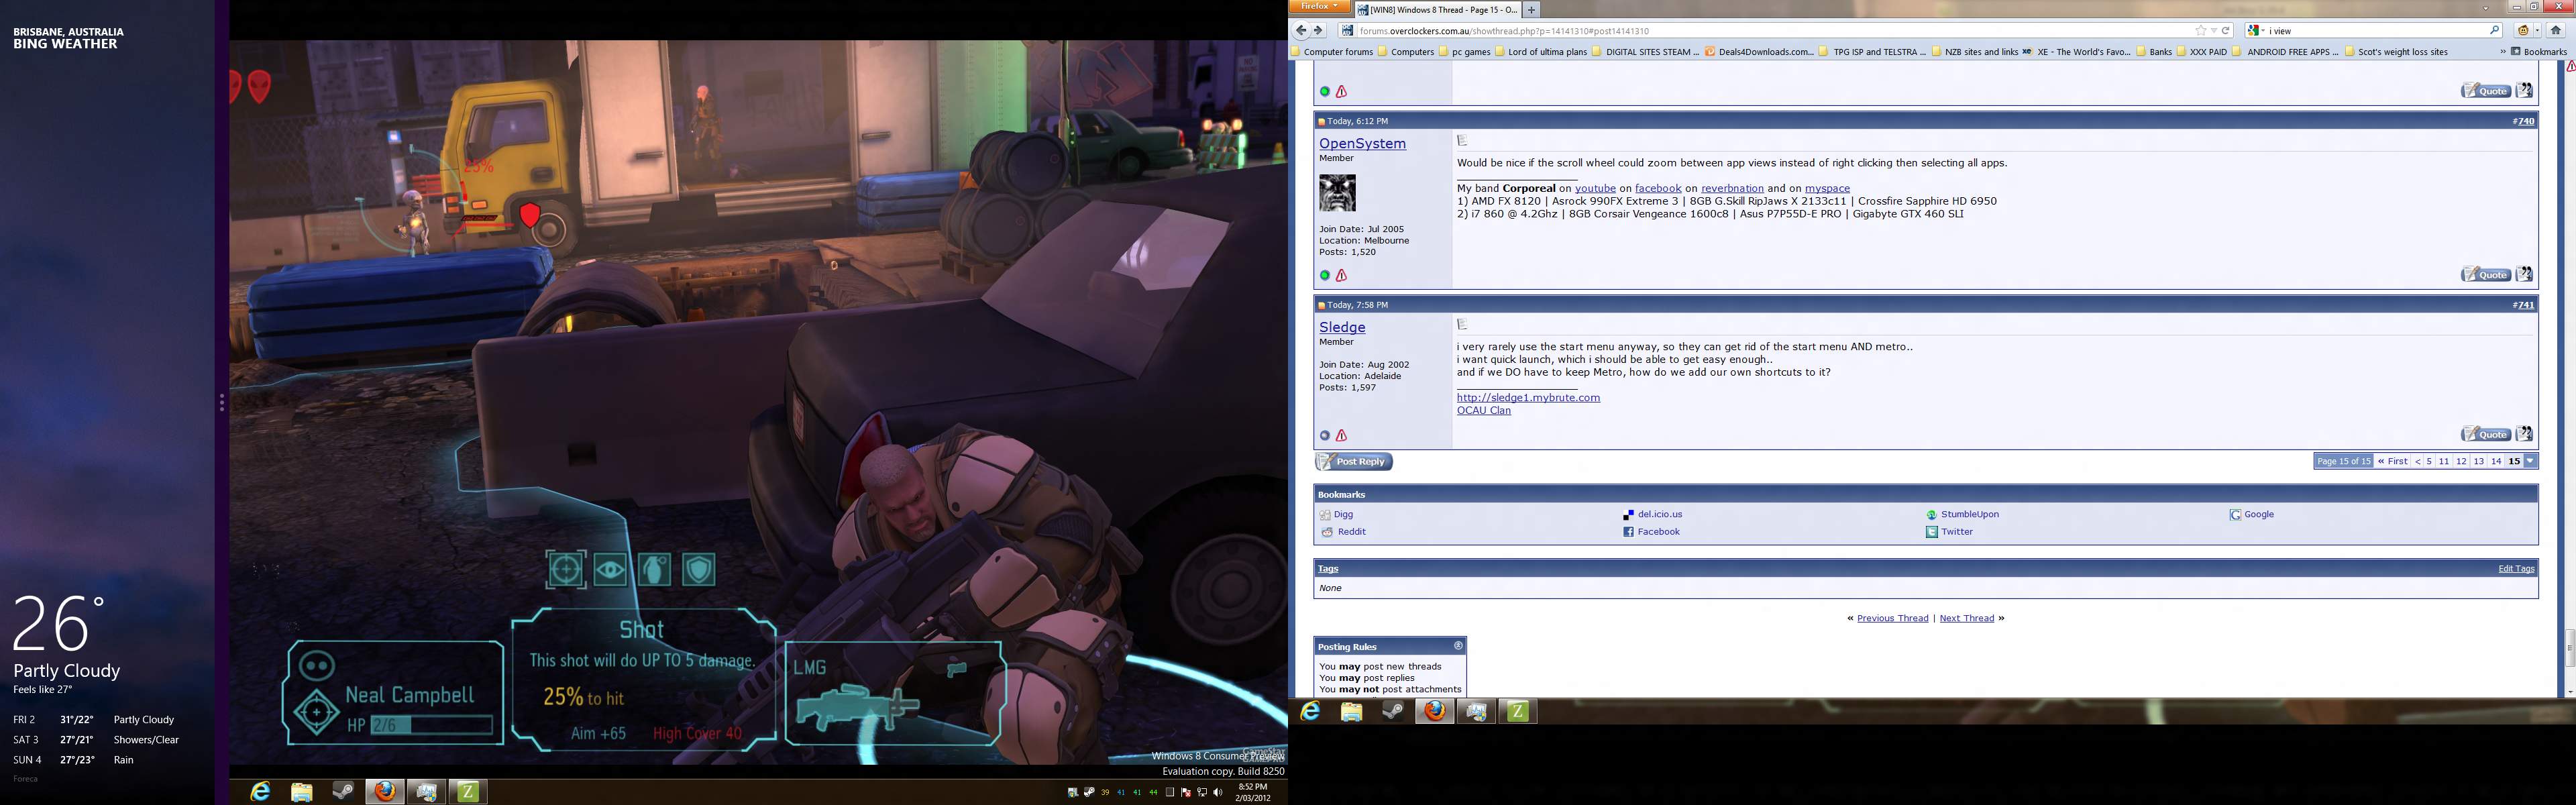Bookmark page with star icon
Screen dimensions: 2576x805
click(x=2200, y=31)
